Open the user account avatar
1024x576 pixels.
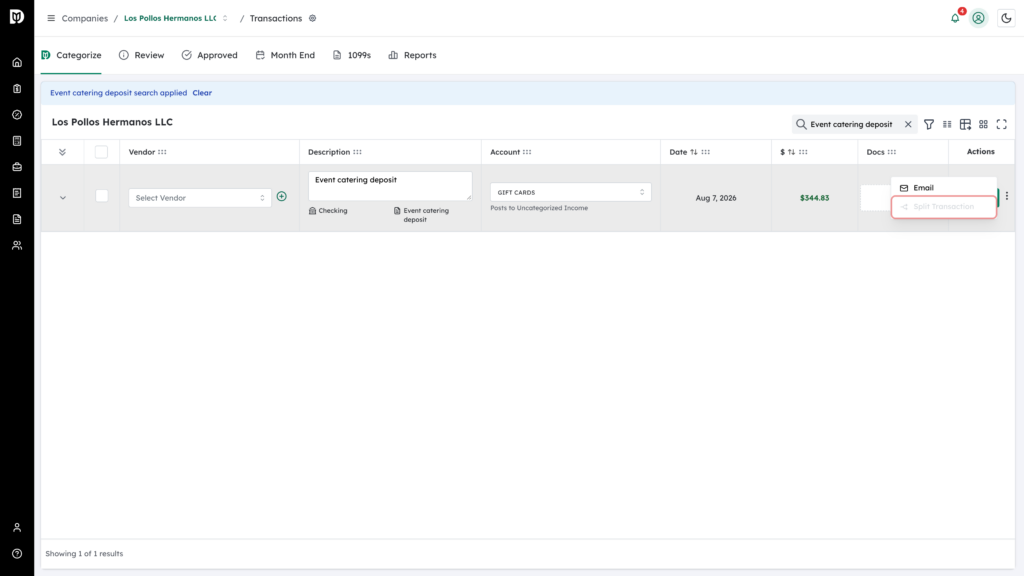[x=978, y=18]
